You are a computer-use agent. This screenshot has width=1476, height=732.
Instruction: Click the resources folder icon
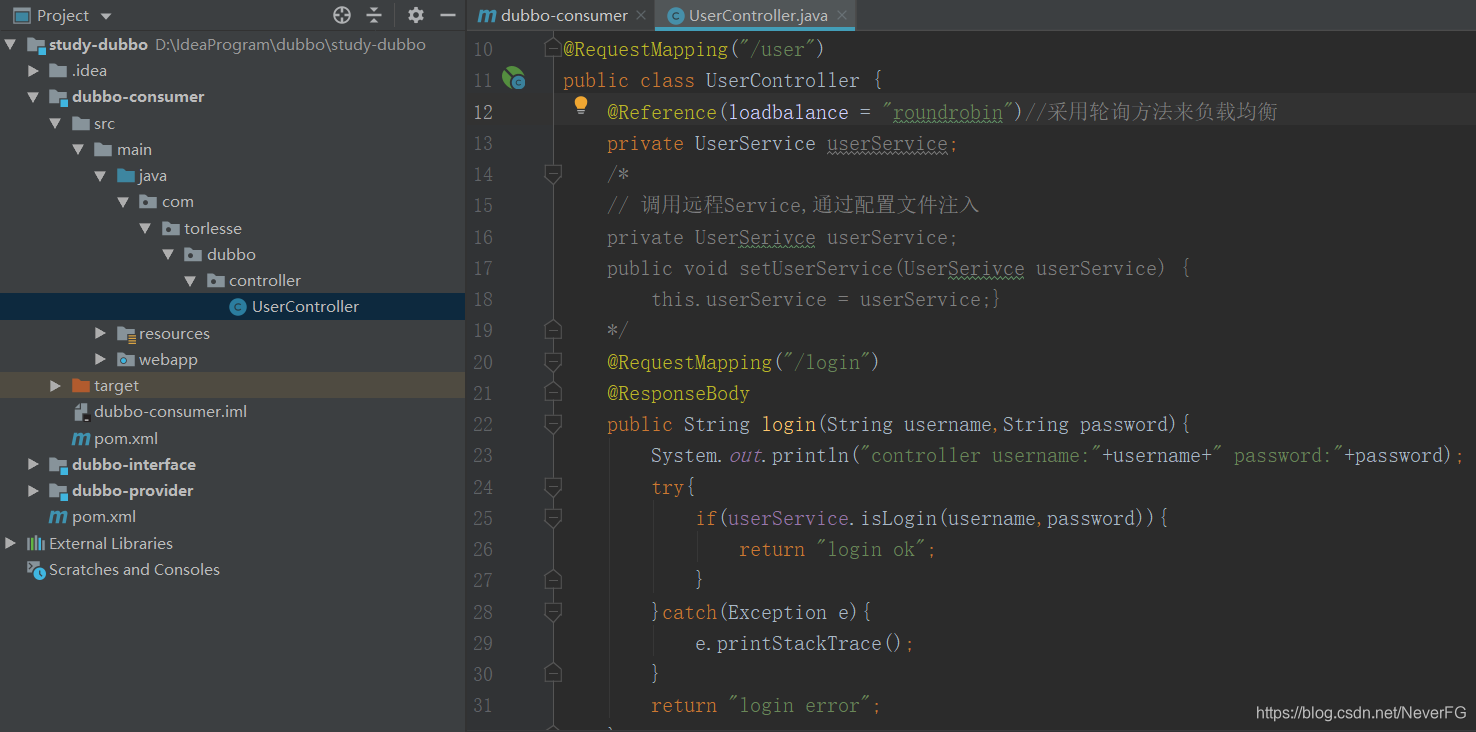click(126, 334)
